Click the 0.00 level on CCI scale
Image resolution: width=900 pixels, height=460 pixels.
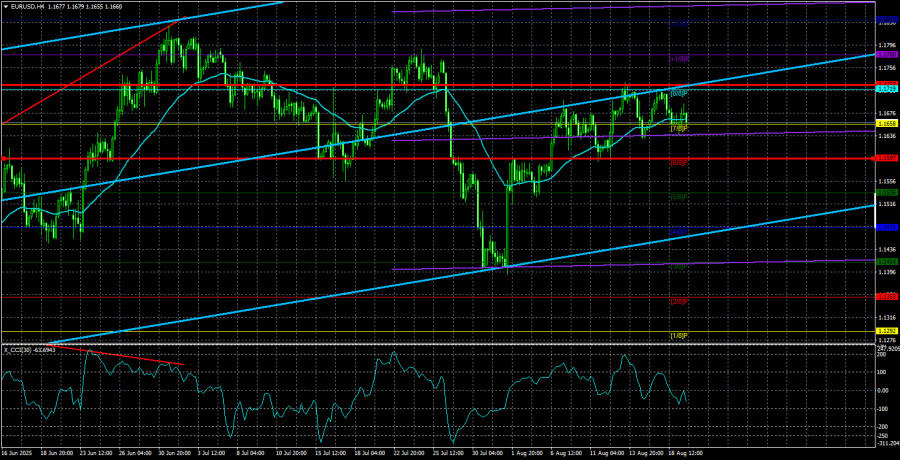coord(884,391)
